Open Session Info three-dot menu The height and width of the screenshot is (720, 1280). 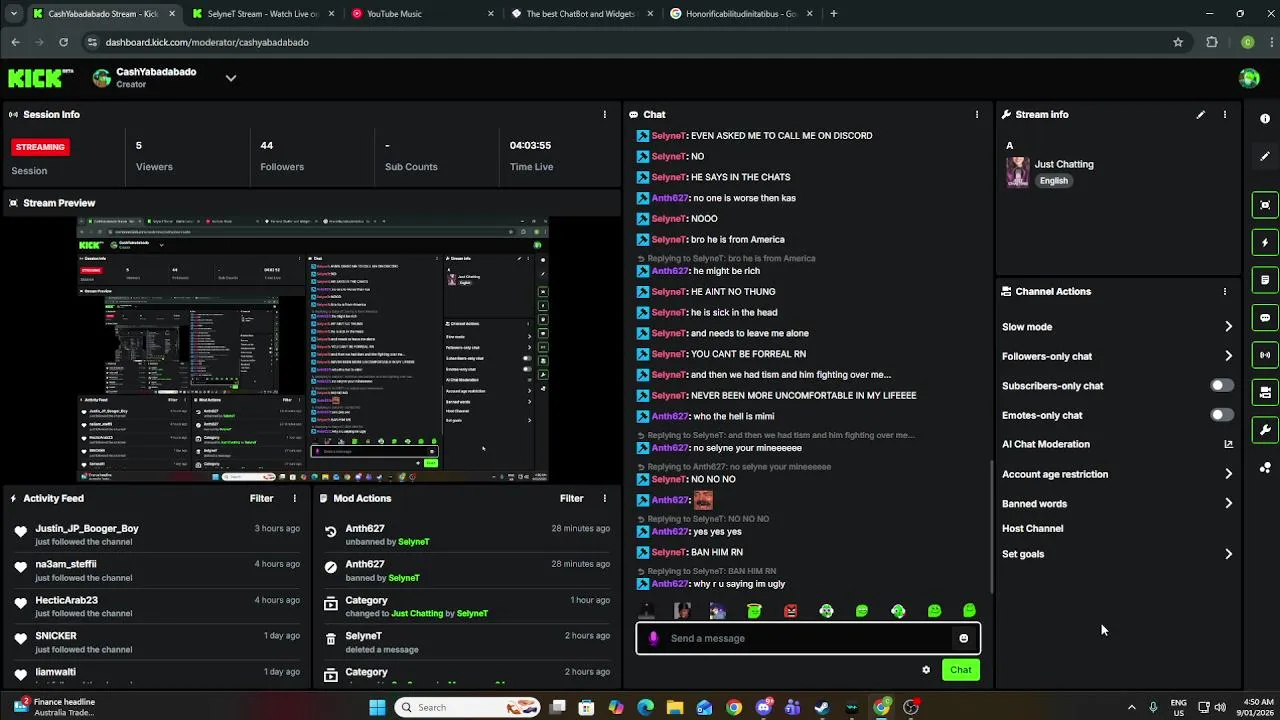click(x=604, y=115)
